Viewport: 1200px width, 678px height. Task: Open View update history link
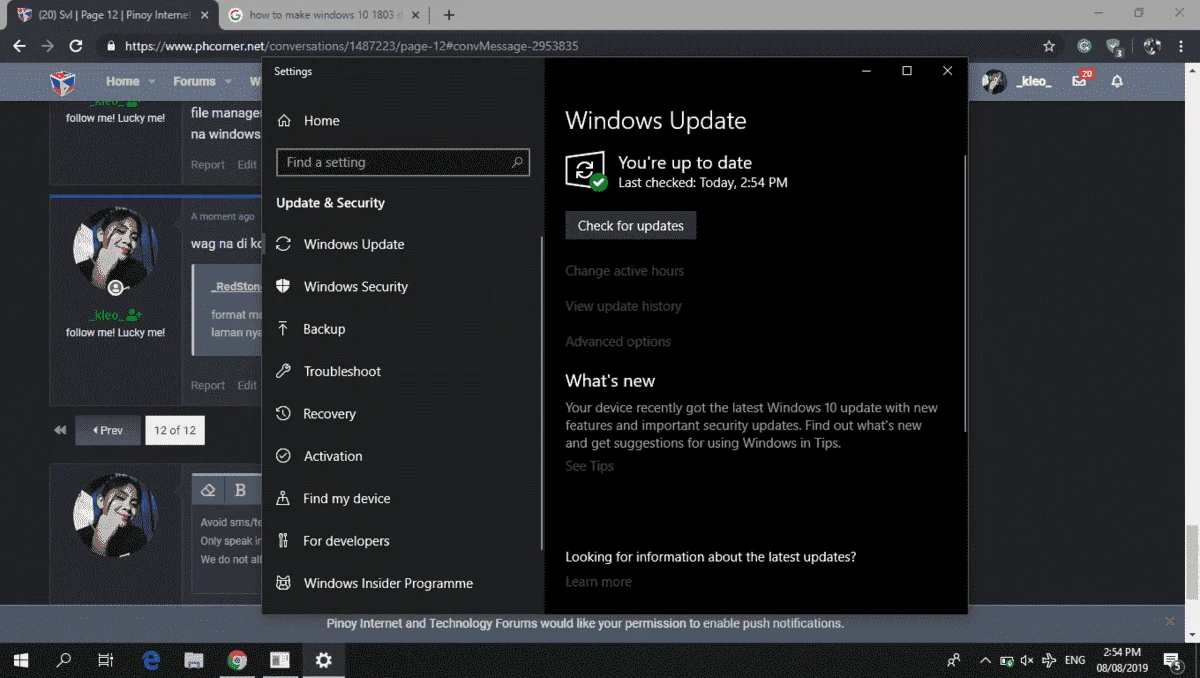pyautogui.click(x=623, y=306)
